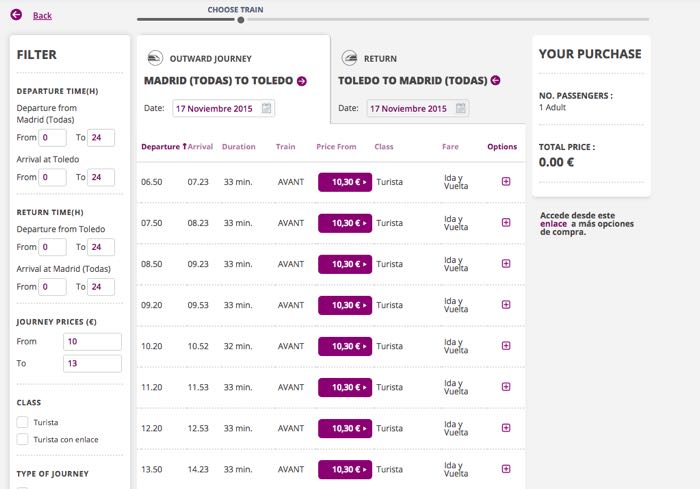
Task: Click the outward date field 17 Noviembre 2015
Action: pos(224,109)
